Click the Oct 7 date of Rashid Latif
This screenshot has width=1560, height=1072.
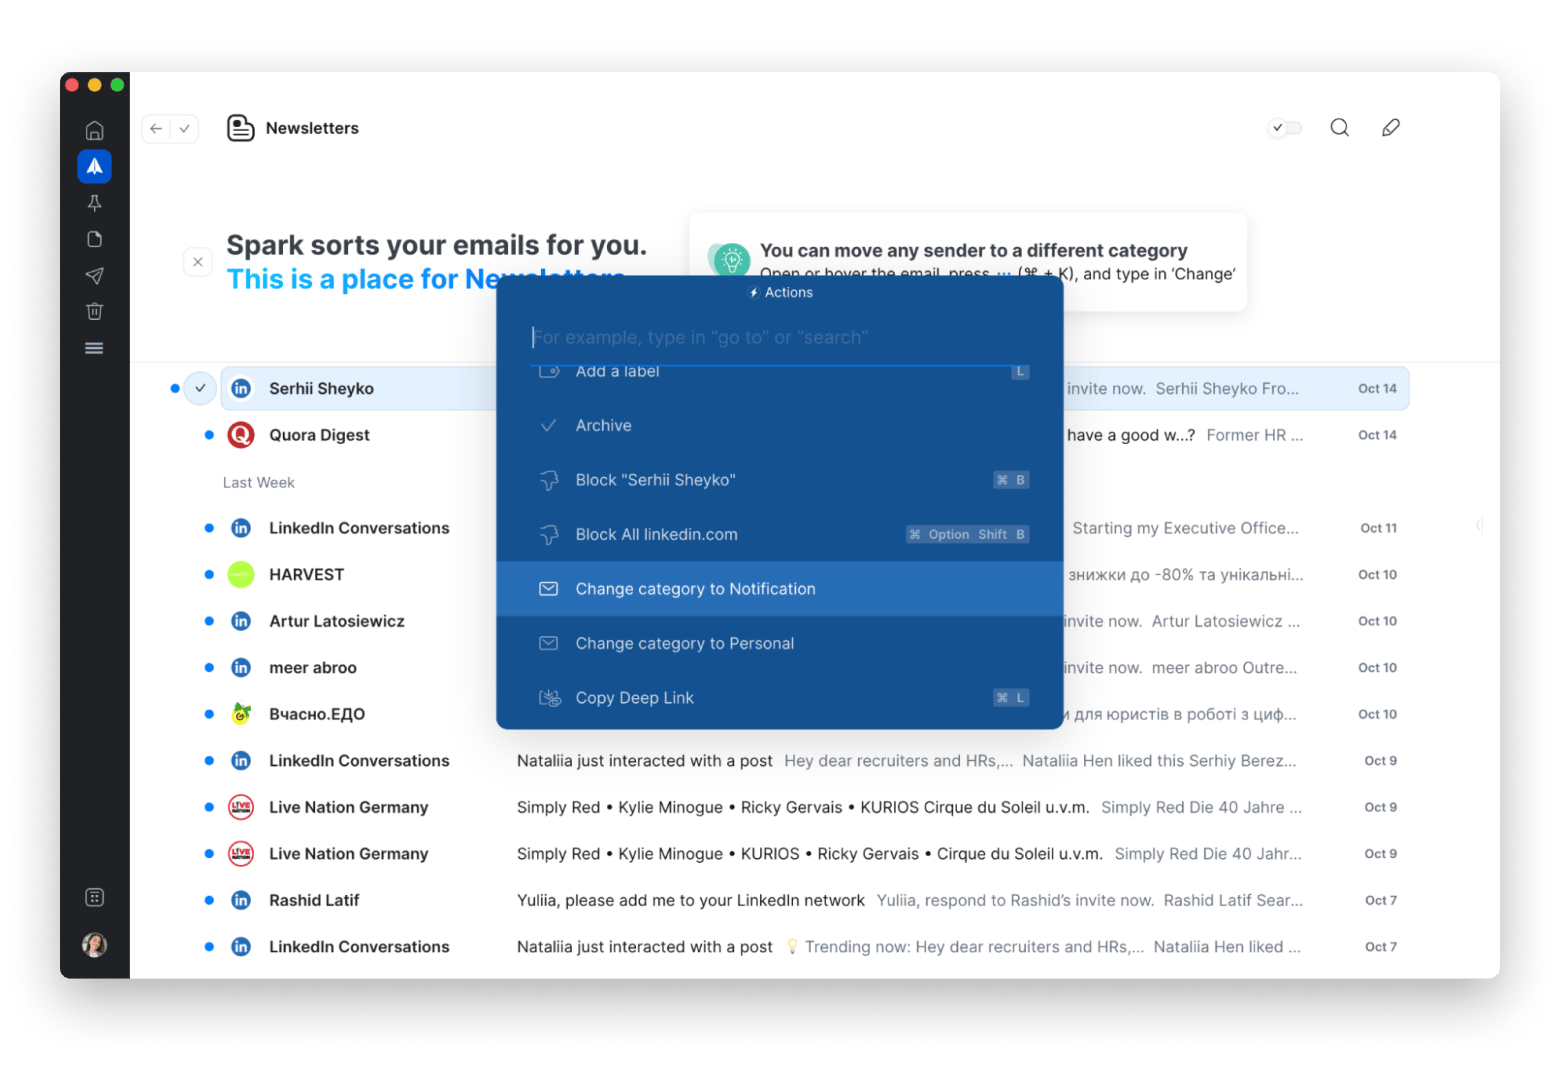pyautogui.click(x=1381, y=900)
